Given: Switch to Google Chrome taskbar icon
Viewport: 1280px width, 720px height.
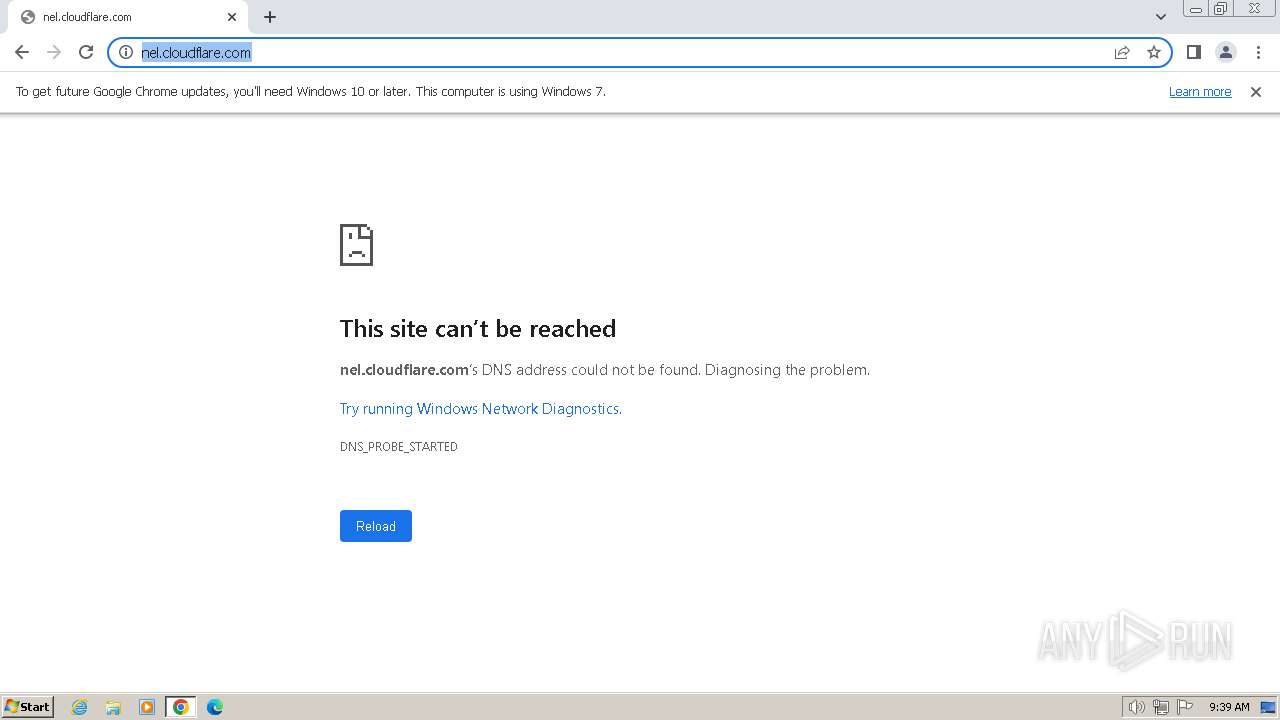Looking at the screenshot, I should (x=181, y=707).
